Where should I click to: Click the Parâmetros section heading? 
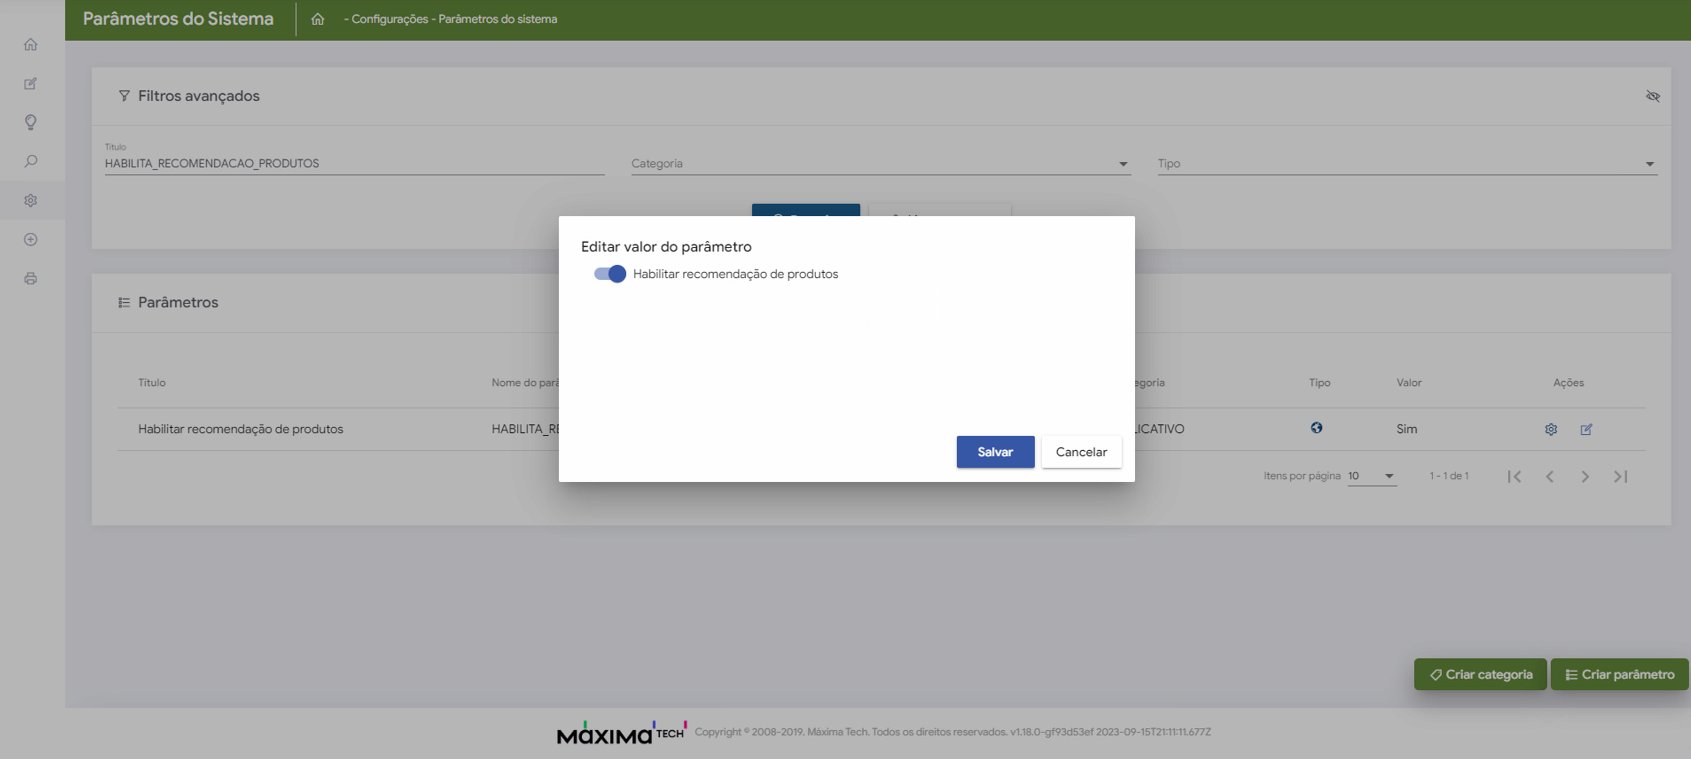point(178,302)
